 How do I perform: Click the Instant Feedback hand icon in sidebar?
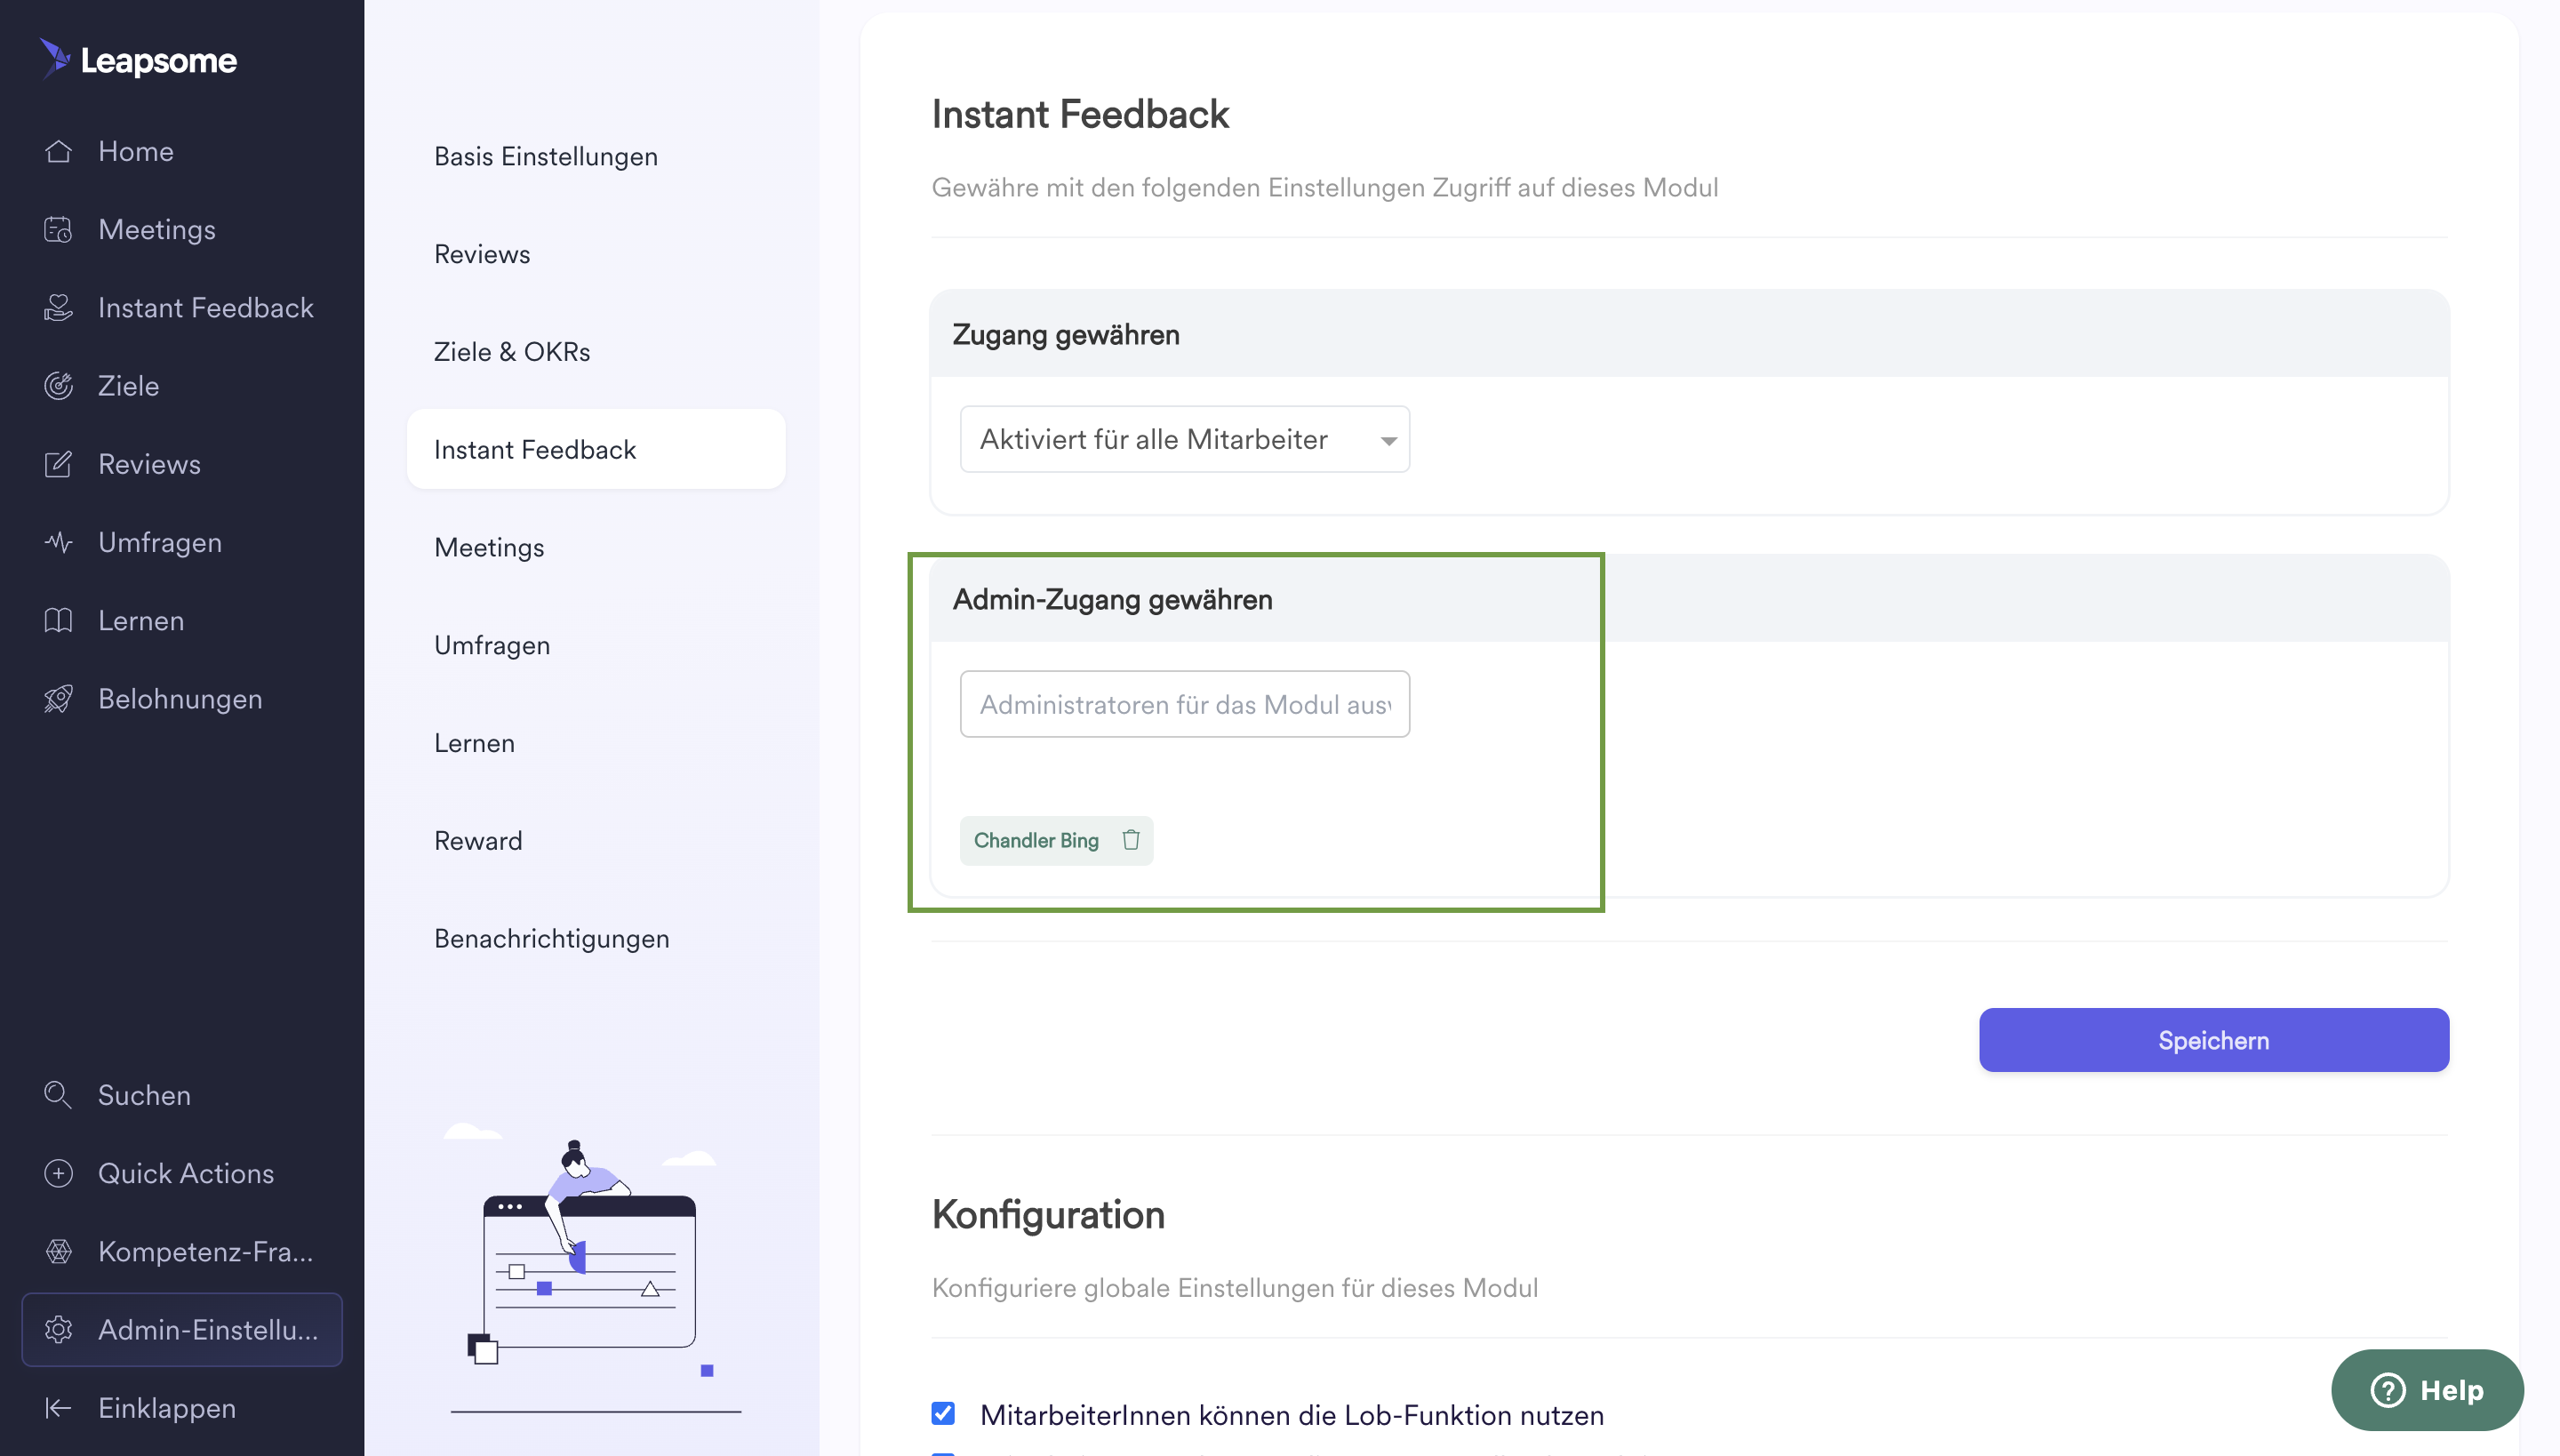click(58, 307)
